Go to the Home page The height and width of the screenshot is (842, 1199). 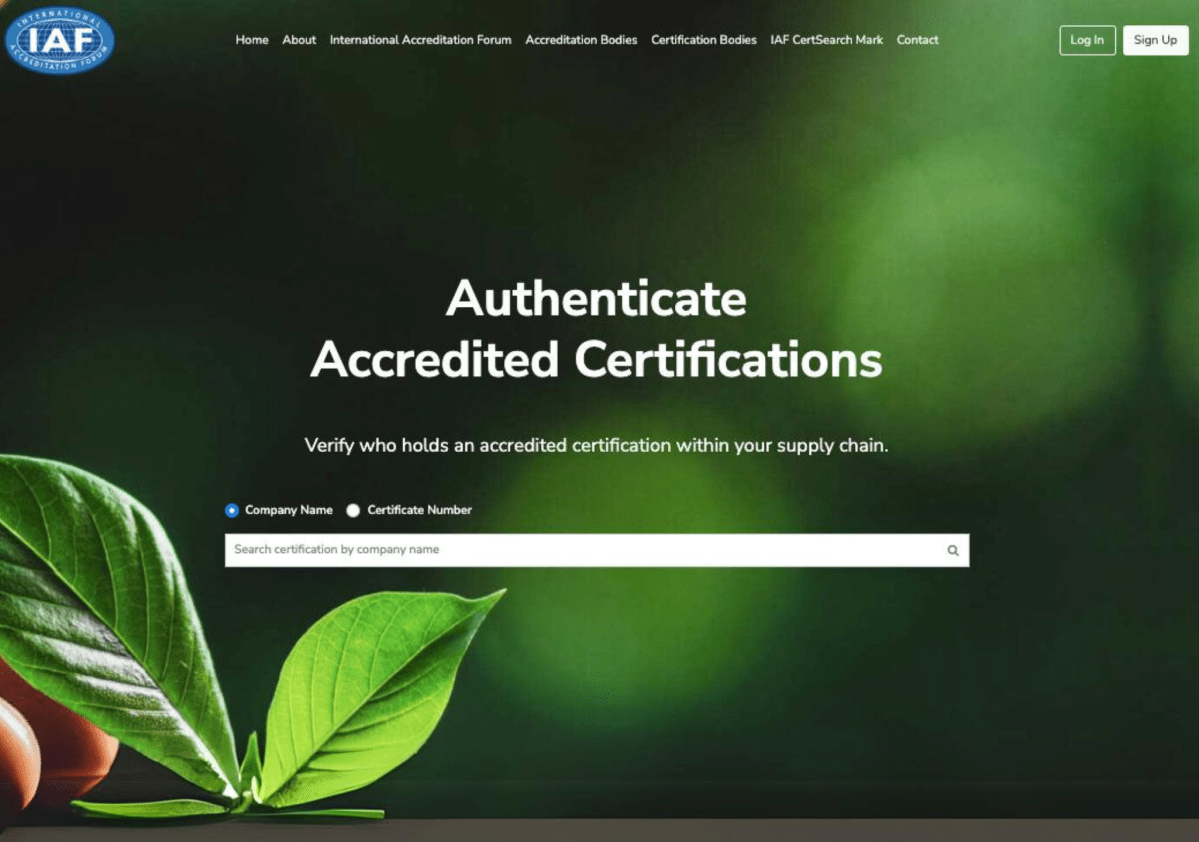[x=252, y=40]
